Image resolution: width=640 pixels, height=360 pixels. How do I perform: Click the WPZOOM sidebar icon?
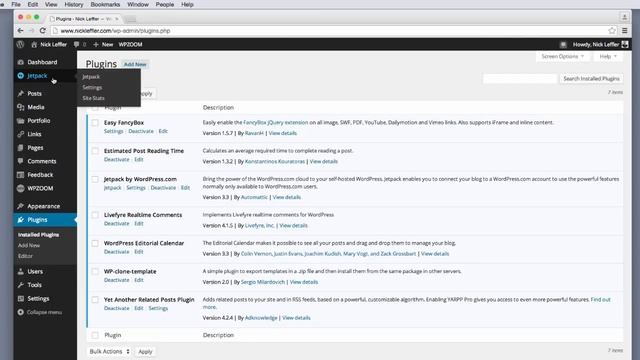tap(21, 188)
